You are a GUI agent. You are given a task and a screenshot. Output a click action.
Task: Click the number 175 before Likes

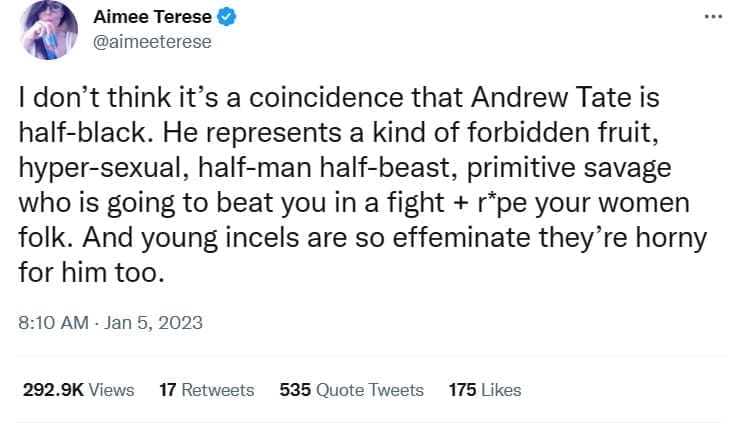pyautogui.click(x=462, y=390)
